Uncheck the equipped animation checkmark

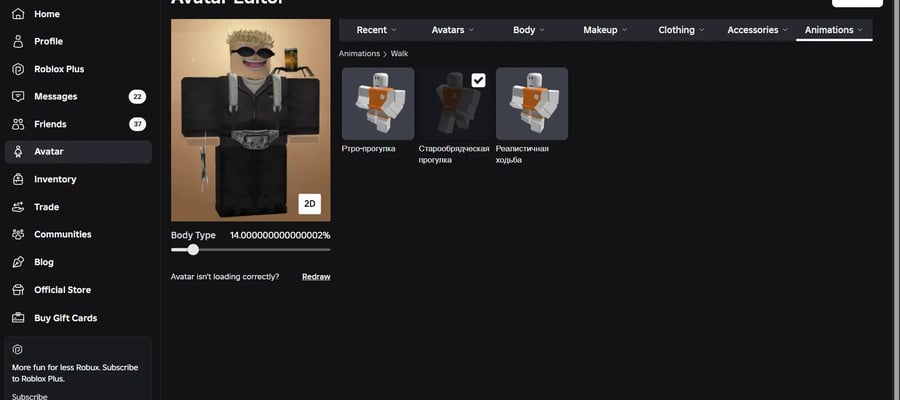(478, 80)
